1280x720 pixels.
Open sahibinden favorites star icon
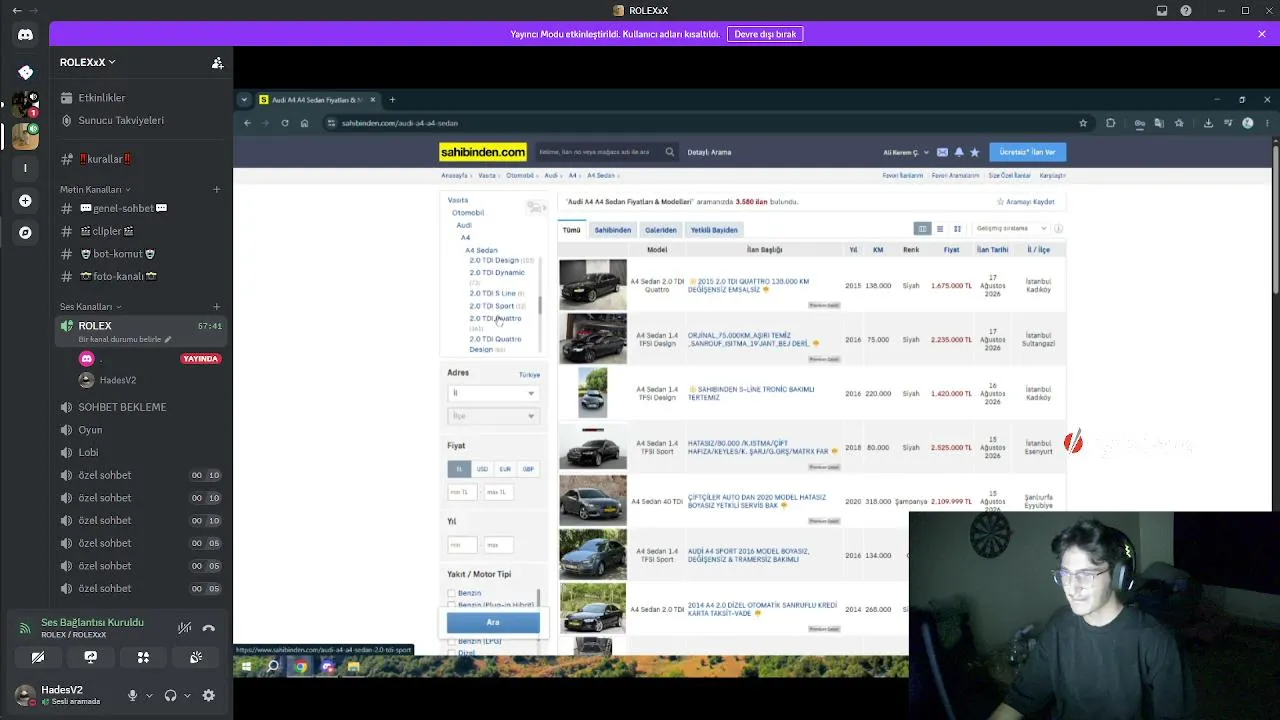pos(975,152)
